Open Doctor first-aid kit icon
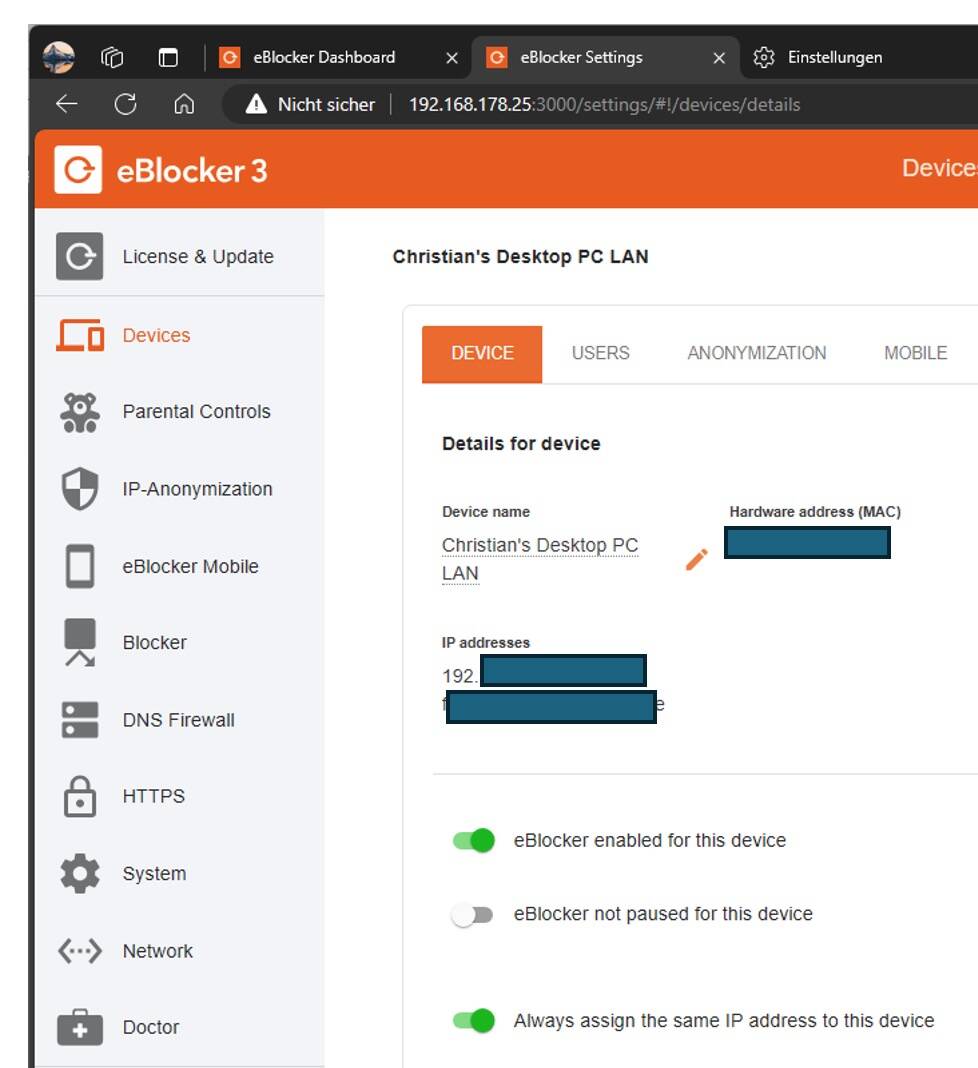The width and height of the screenshot is (978, 1068). tap(80, 1027)
